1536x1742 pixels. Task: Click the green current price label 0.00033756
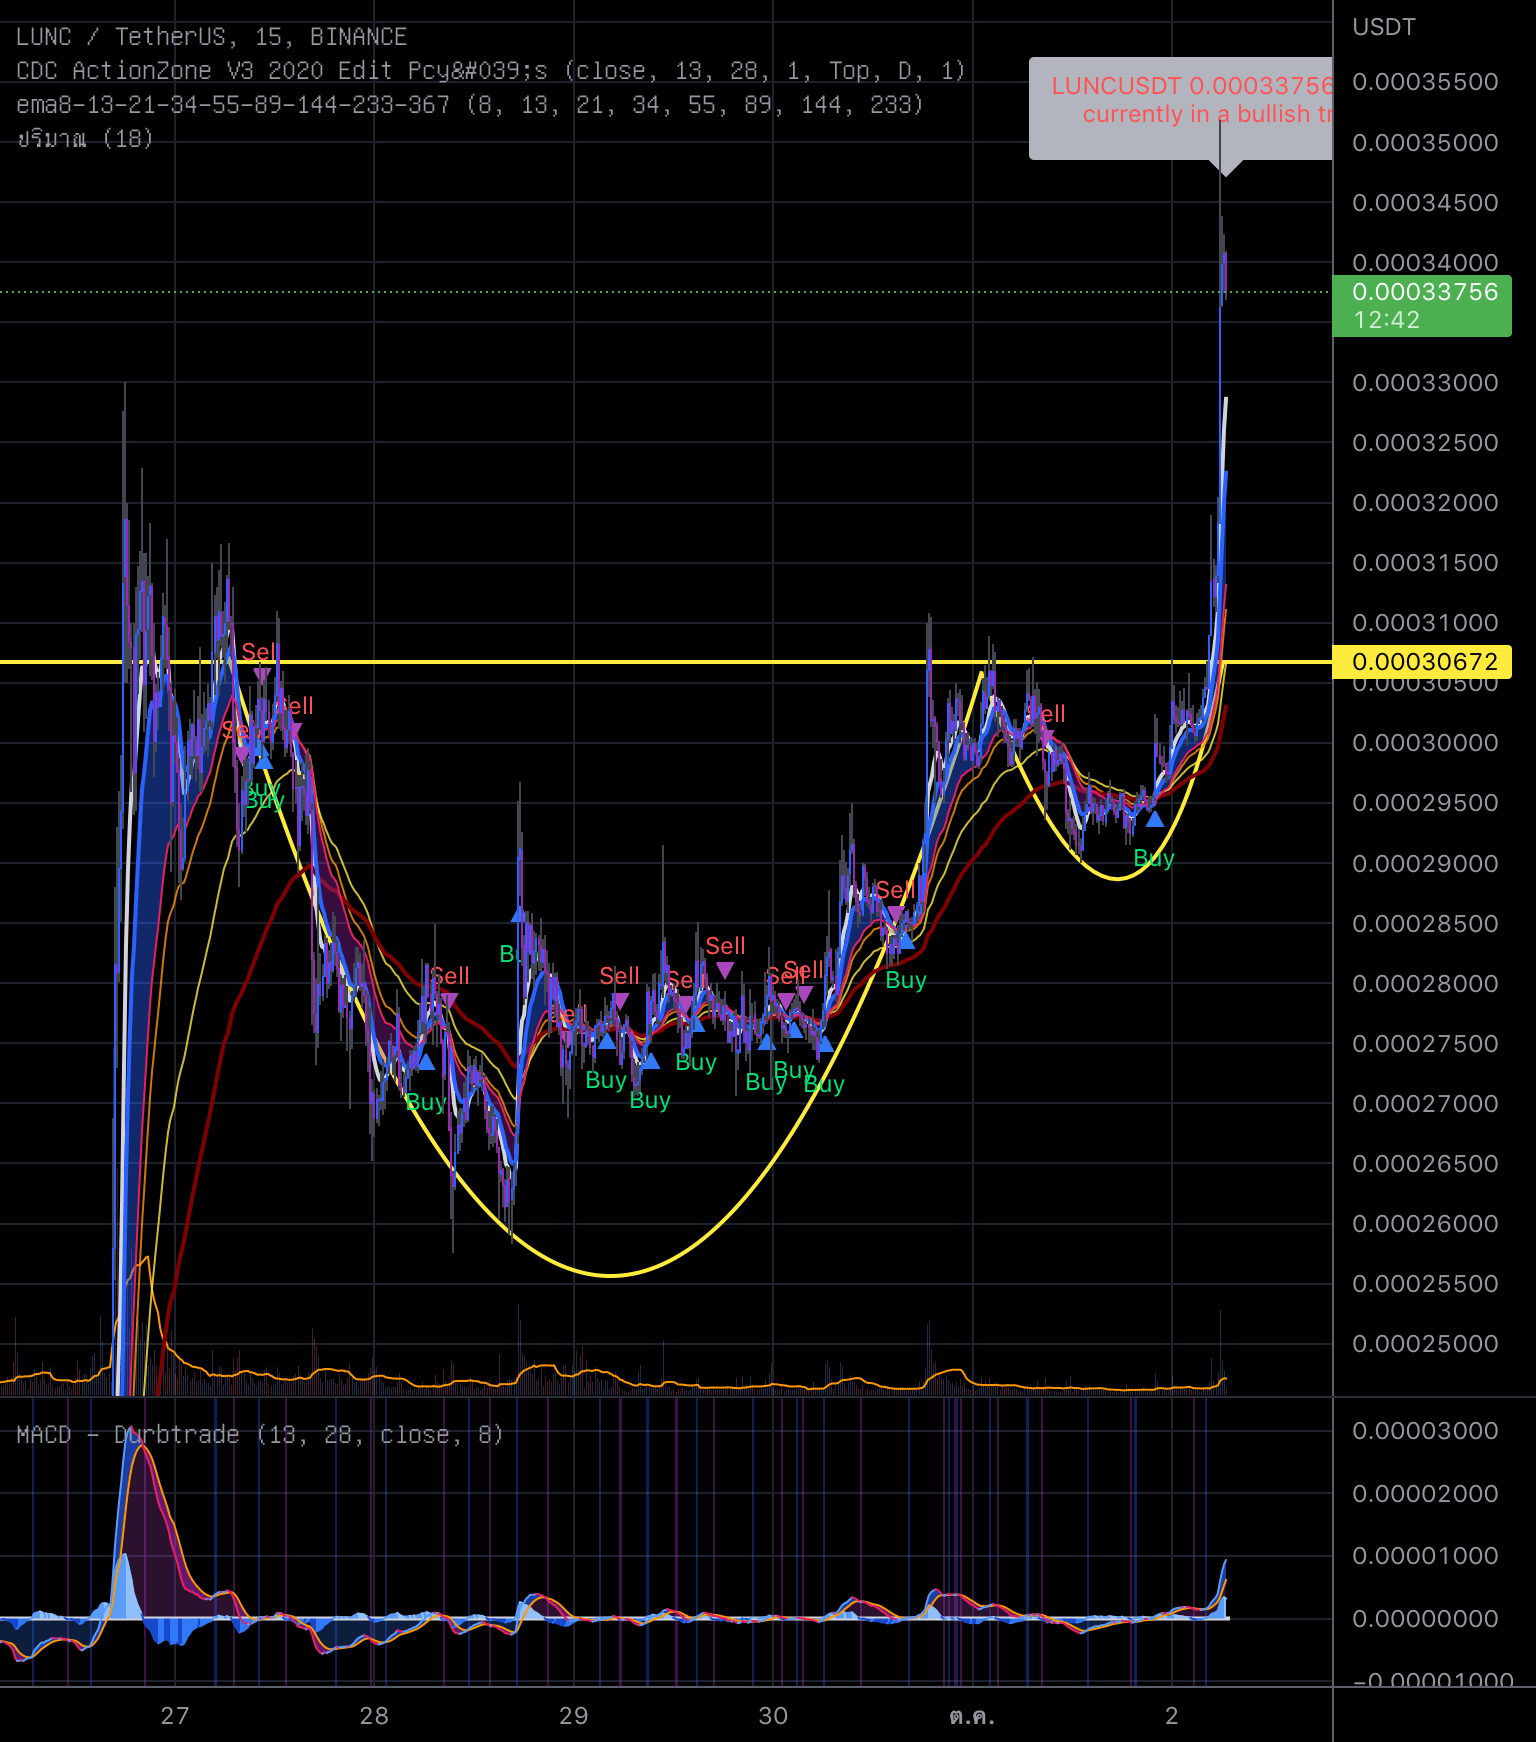[x=1422, y=306]
